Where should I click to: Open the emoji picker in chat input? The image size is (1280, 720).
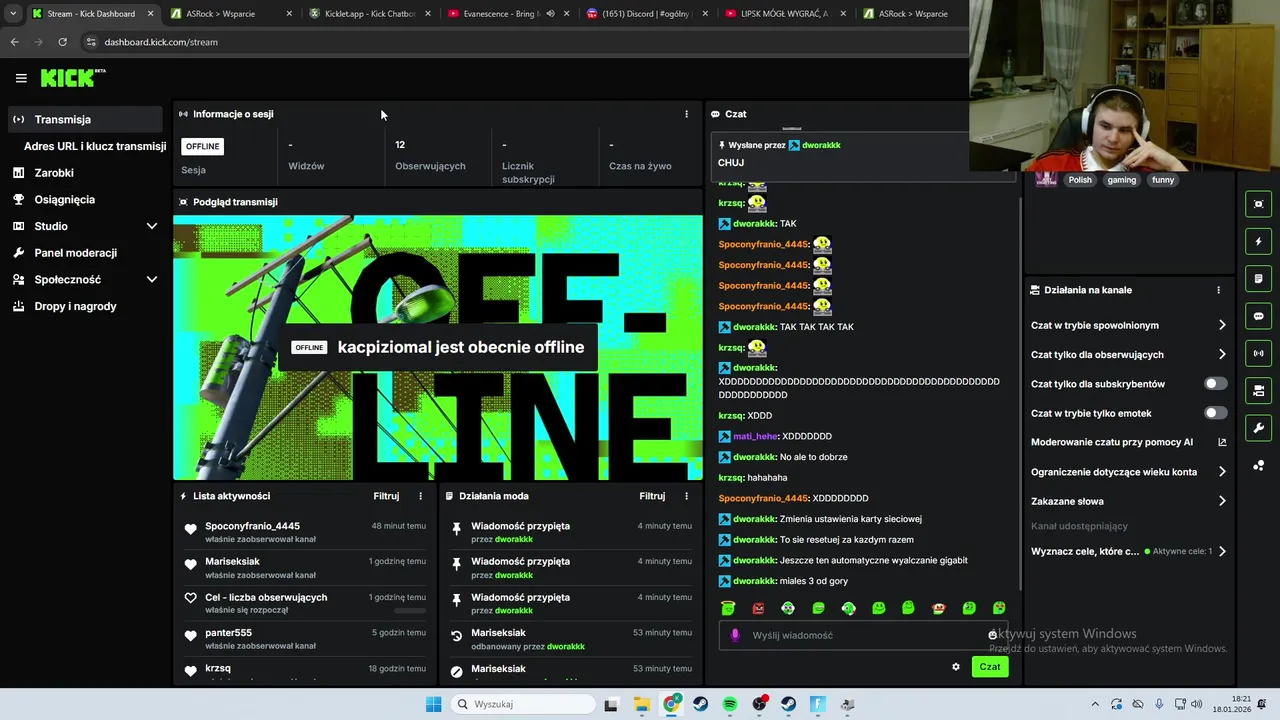992,635
